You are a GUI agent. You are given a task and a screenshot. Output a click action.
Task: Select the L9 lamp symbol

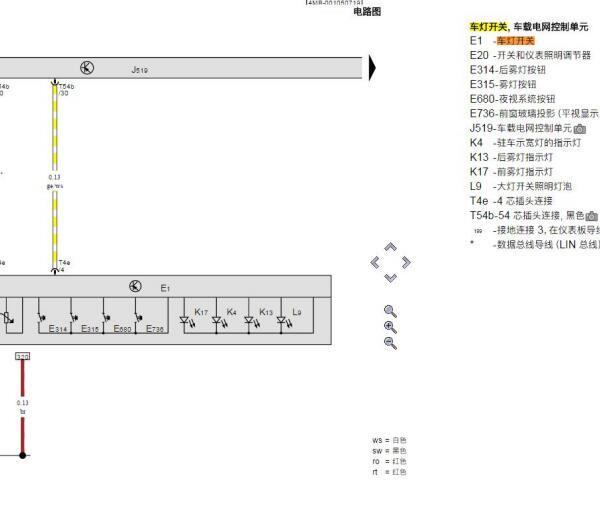pos(285,322)
